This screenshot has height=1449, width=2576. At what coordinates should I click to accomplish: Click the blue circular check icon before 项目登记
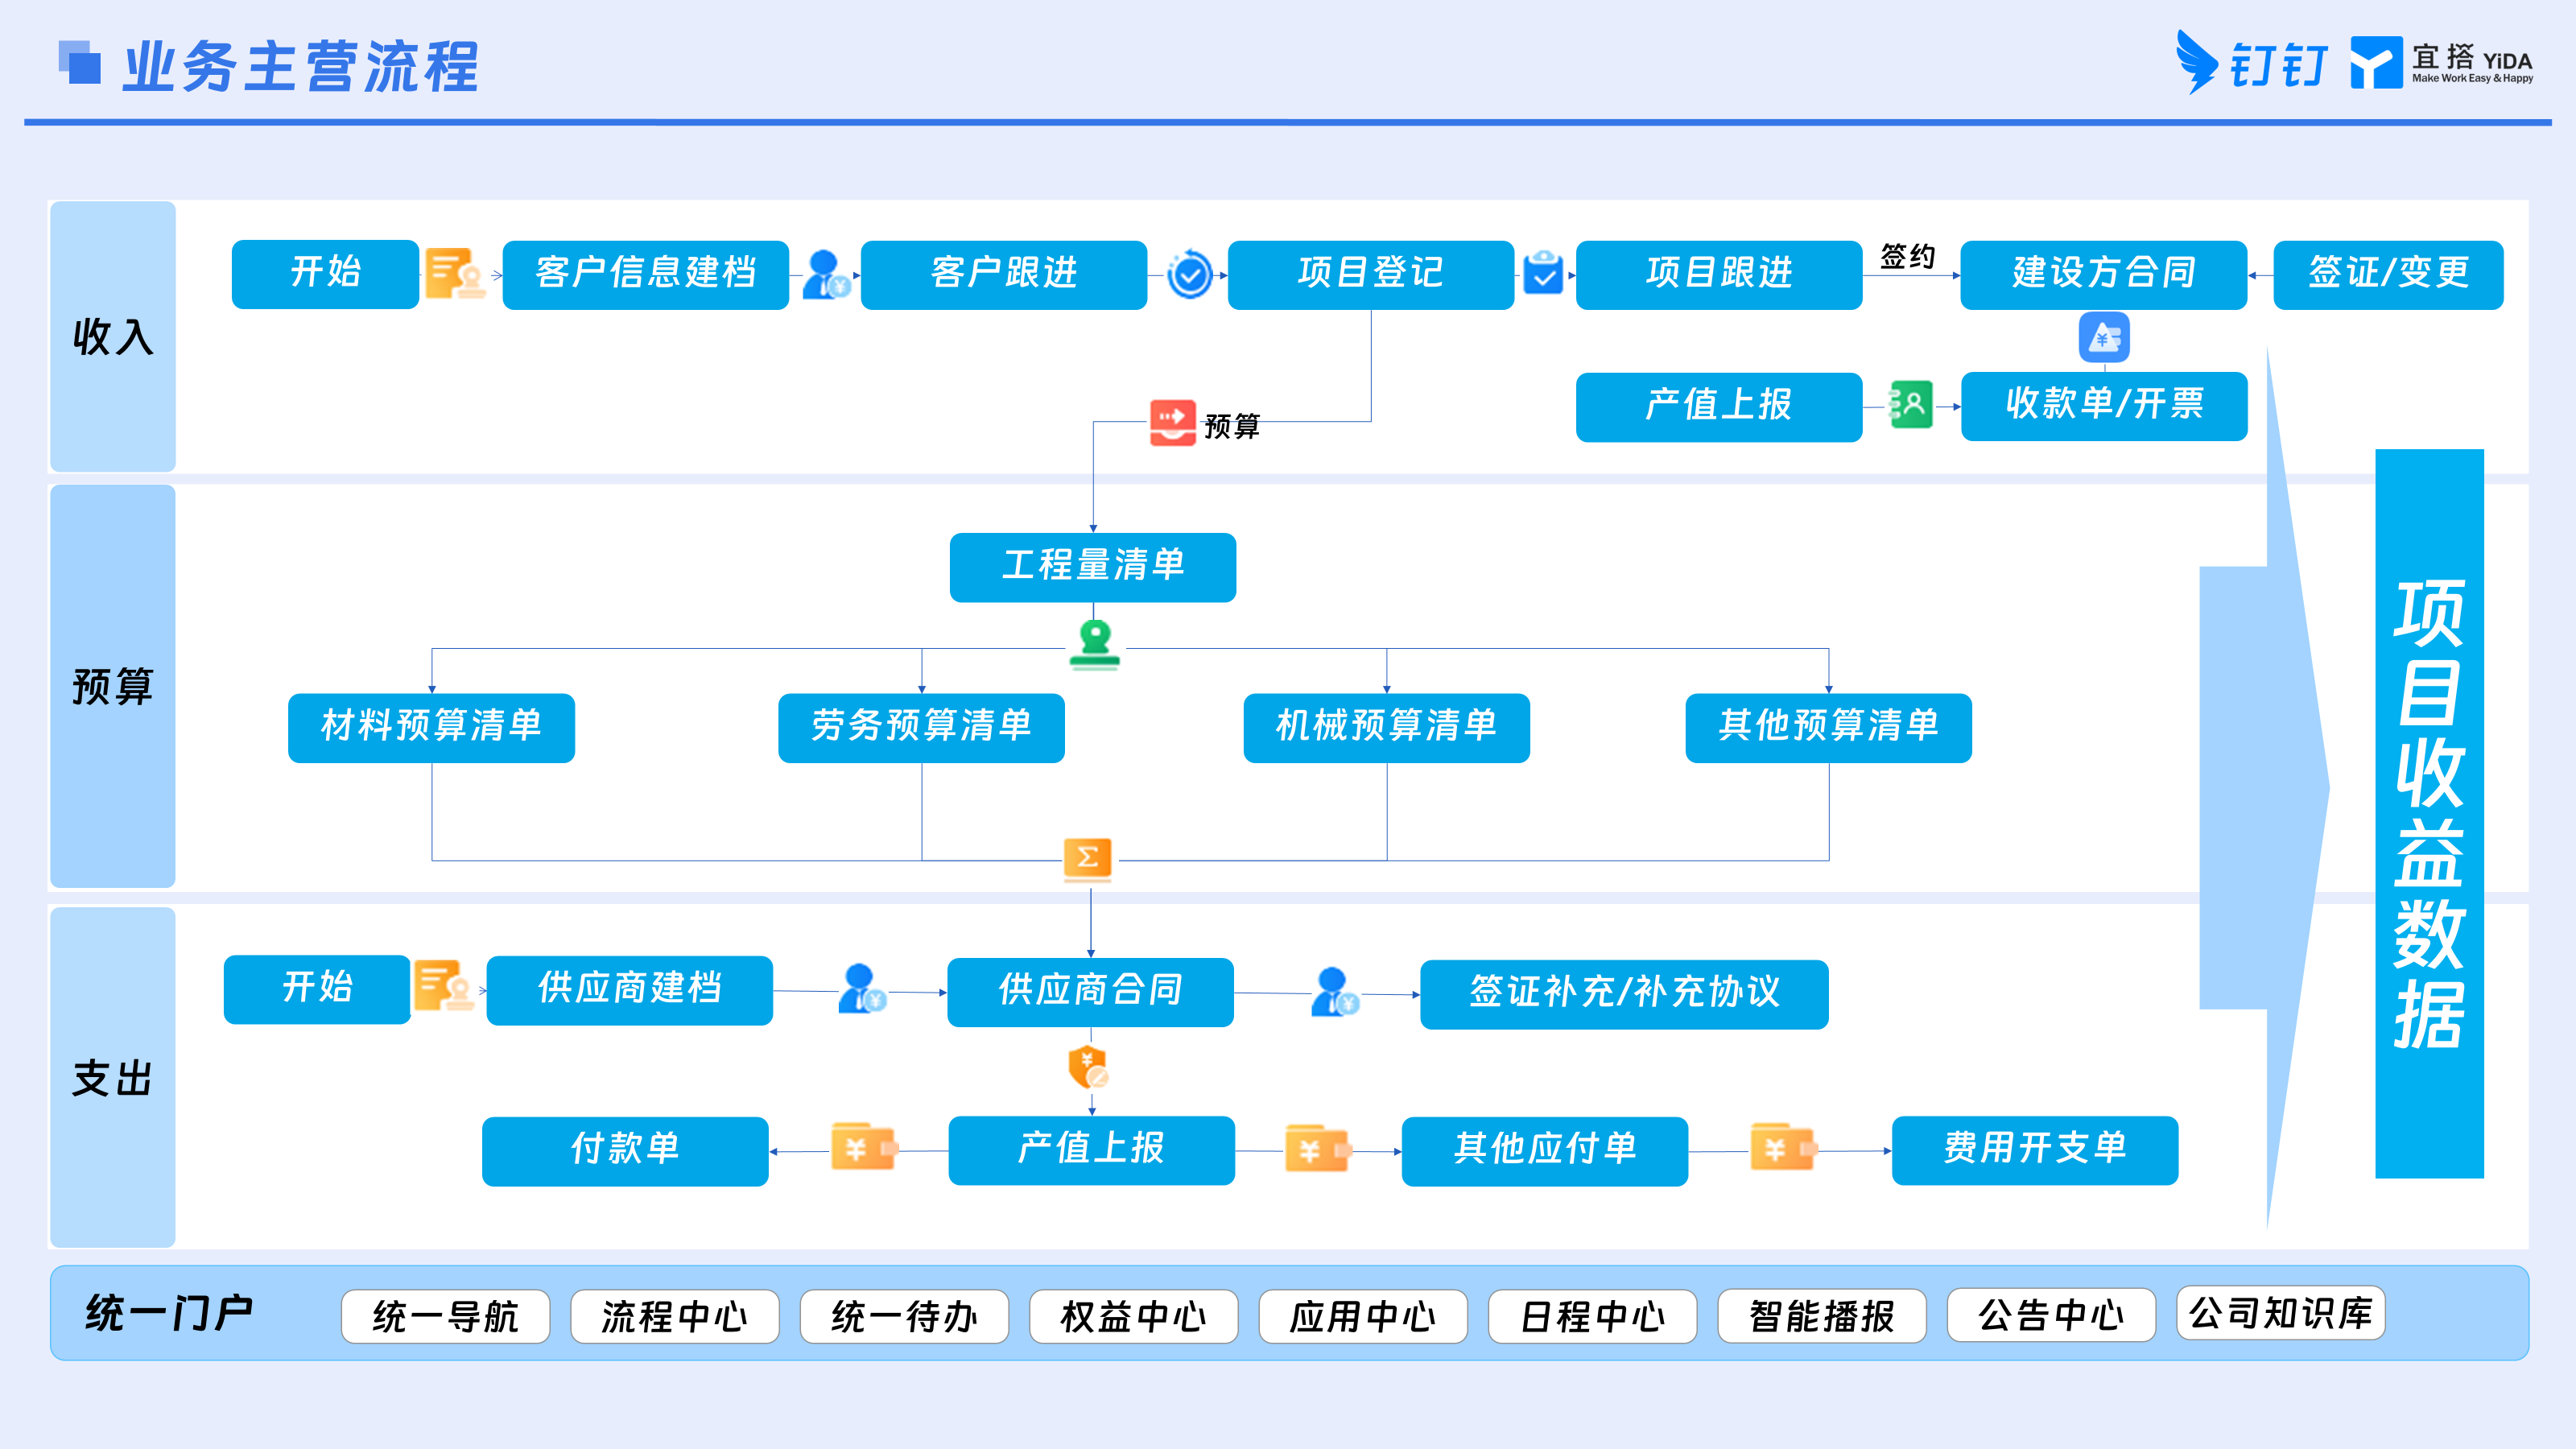click(x=1190, y=274)
